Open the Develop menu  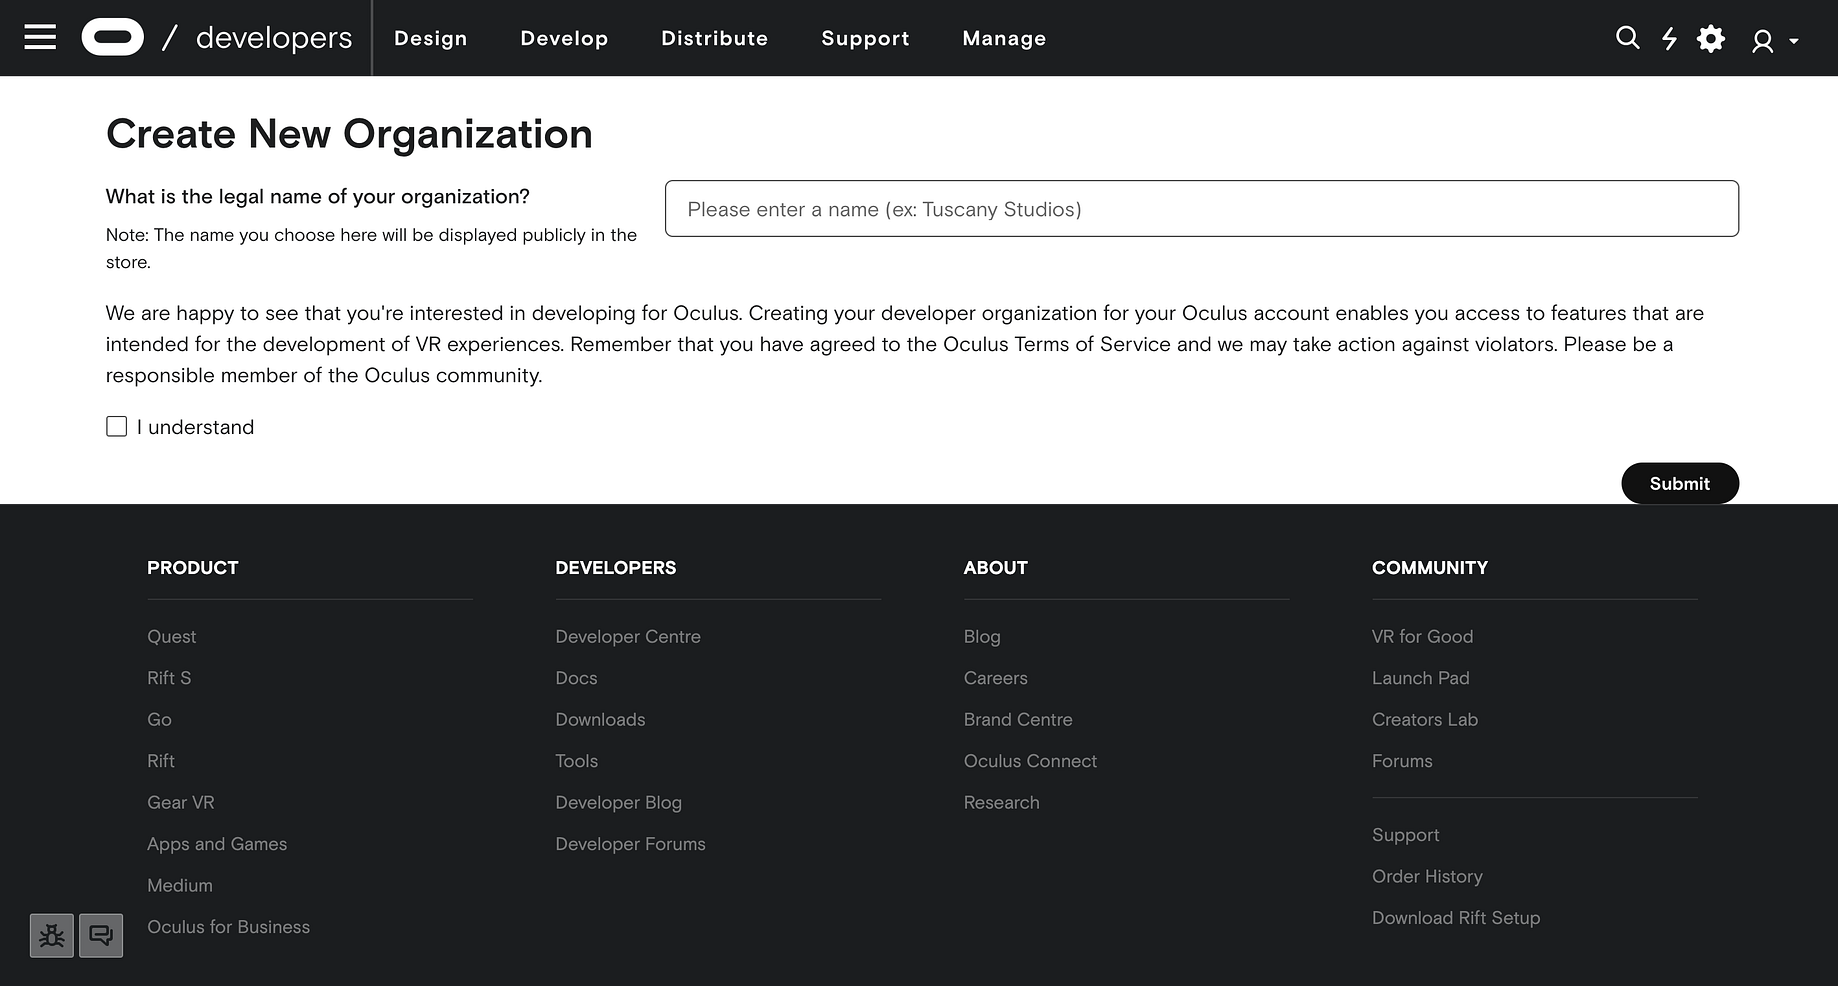pos(564,38)
